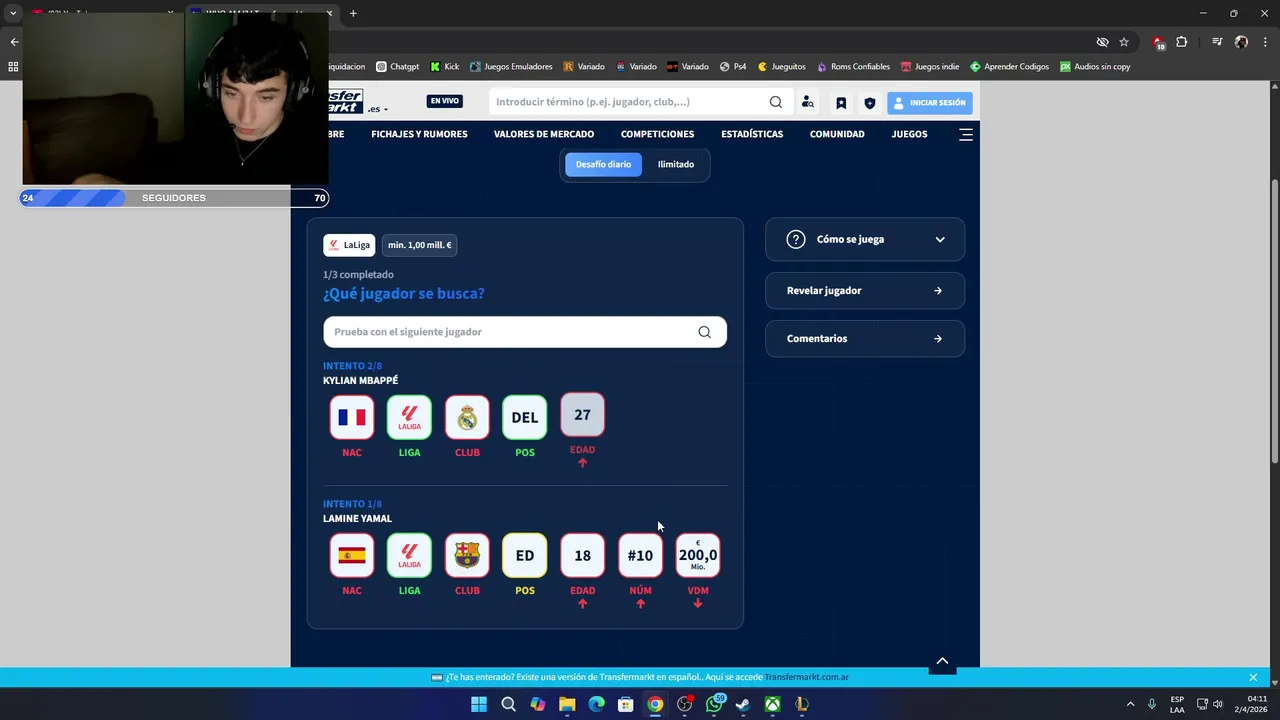Open Valores de Mercado menu
Image resolution: width=1280 pixels, height=720 pixels.
[x=544, y=134]
